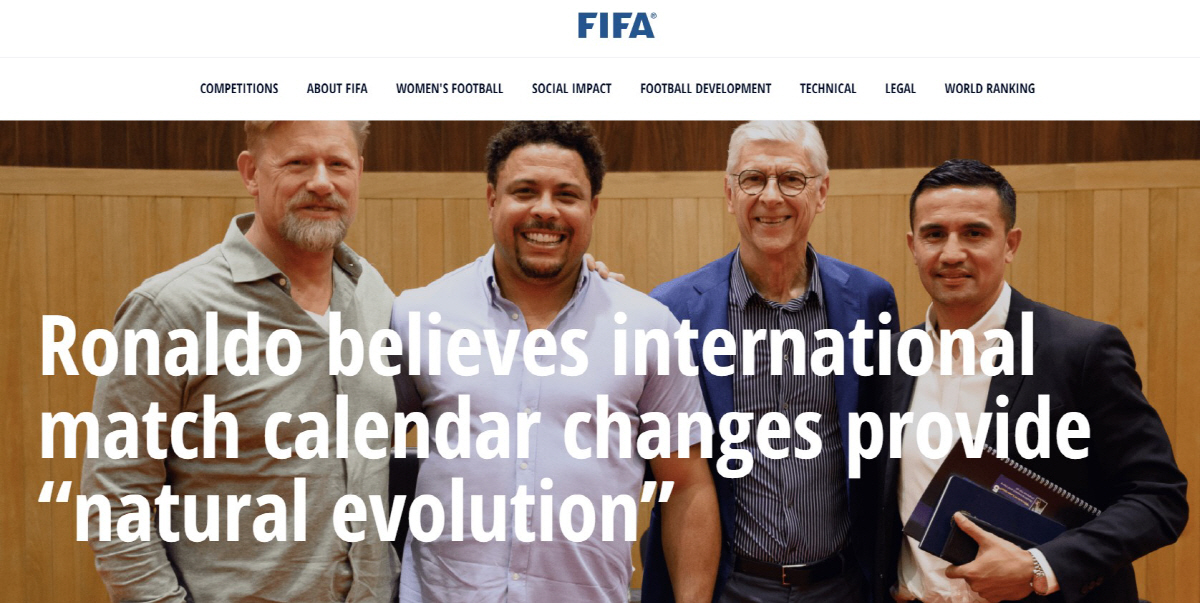This screenshot has width=1200, height=603.
Task: Go to World Ranking page
Action: point(990,89)
